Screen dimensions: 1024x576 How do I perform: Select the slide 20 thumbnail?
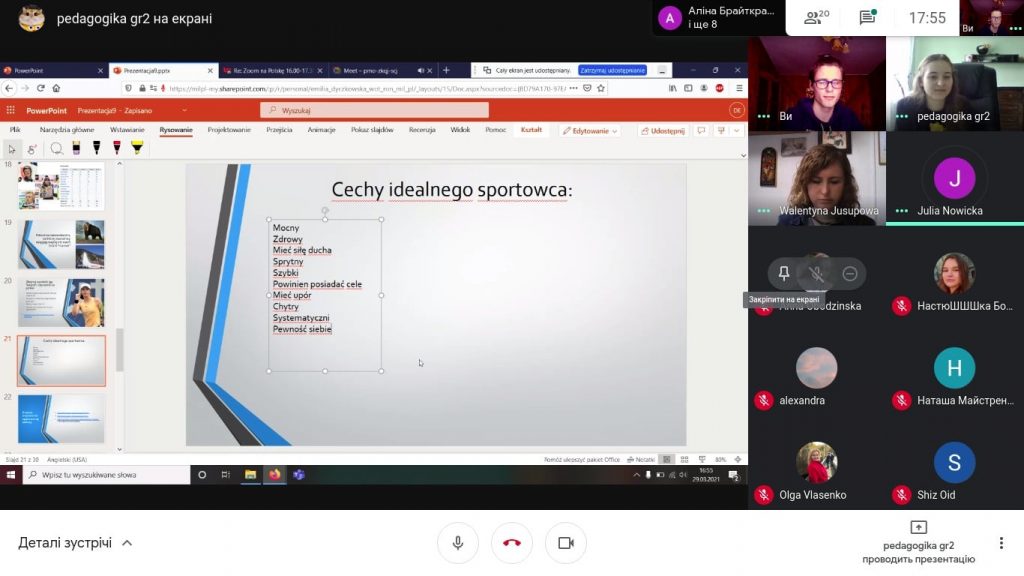61,302
